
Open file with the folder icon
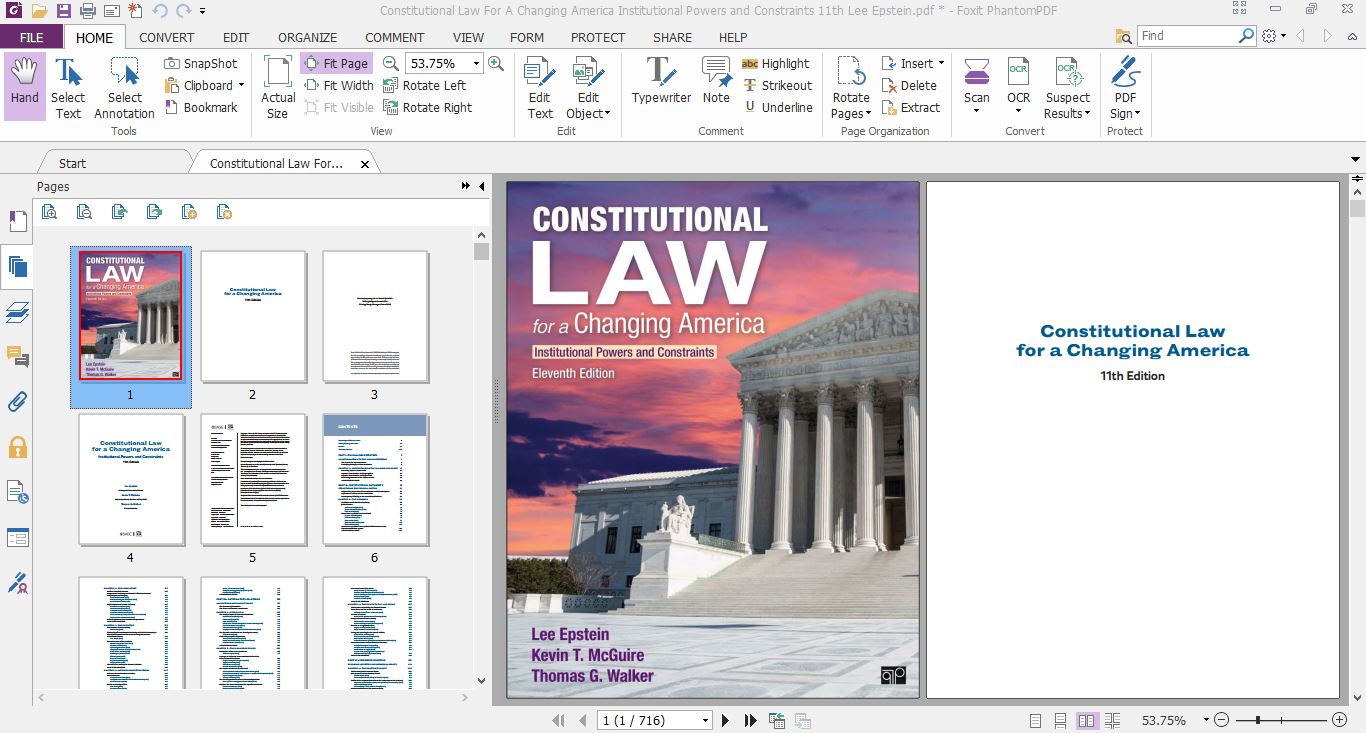(39, 11)
